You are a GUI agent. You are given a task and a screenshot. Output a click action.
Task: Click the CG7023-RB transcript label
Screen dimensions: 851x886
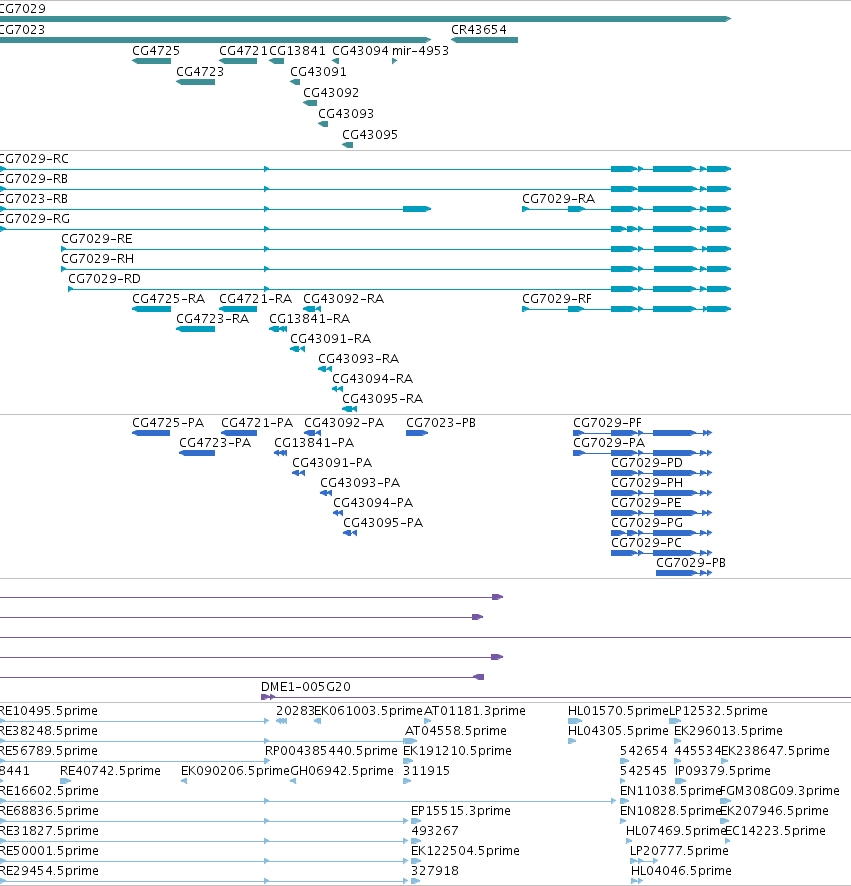[34, 199]
